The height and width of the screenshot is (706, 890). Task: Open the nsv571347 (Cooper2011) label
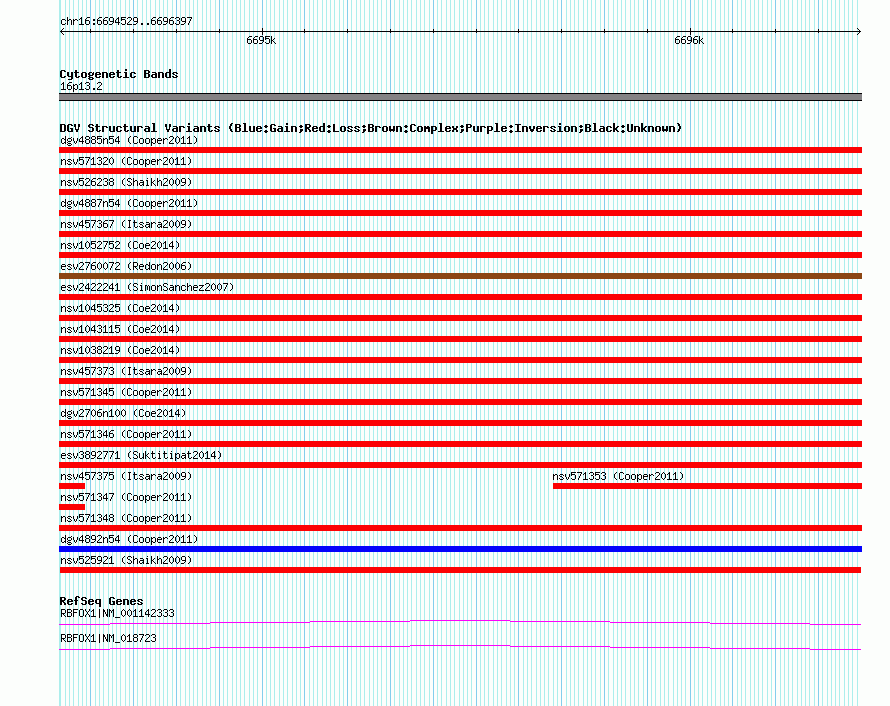tap(126, 497)
